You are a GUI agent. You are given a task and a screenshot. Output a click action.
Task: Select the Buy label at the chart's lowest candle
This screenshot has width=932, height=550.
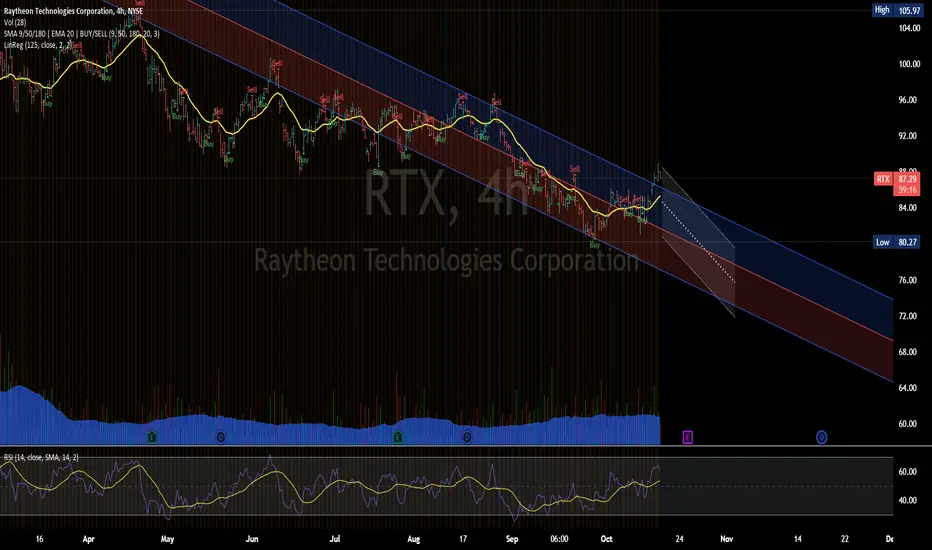coord(594,245)
